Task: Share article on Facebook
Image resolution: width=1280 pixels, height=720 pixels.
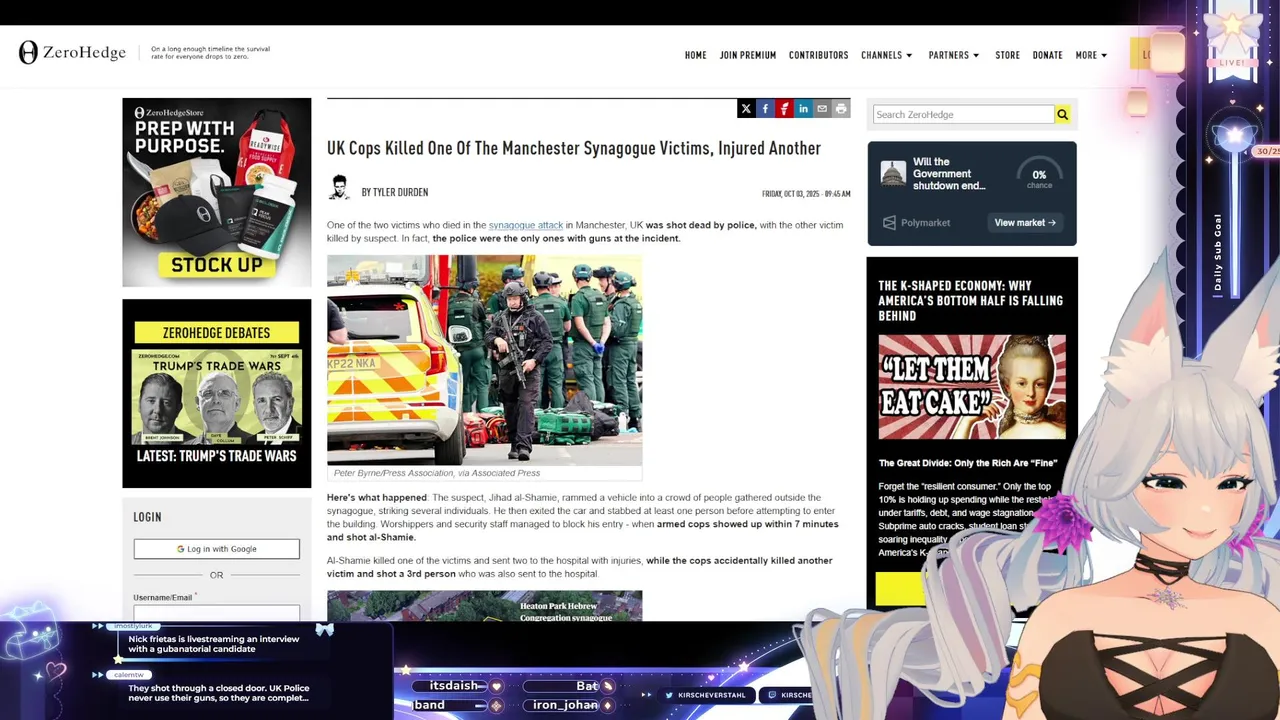Action: pos(765,109)
